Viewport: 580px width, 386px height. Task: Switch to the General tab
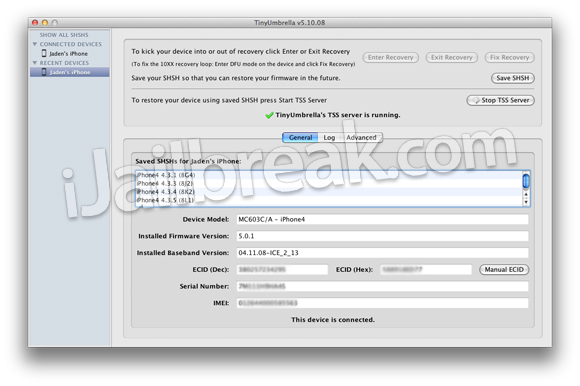point(300,138)
